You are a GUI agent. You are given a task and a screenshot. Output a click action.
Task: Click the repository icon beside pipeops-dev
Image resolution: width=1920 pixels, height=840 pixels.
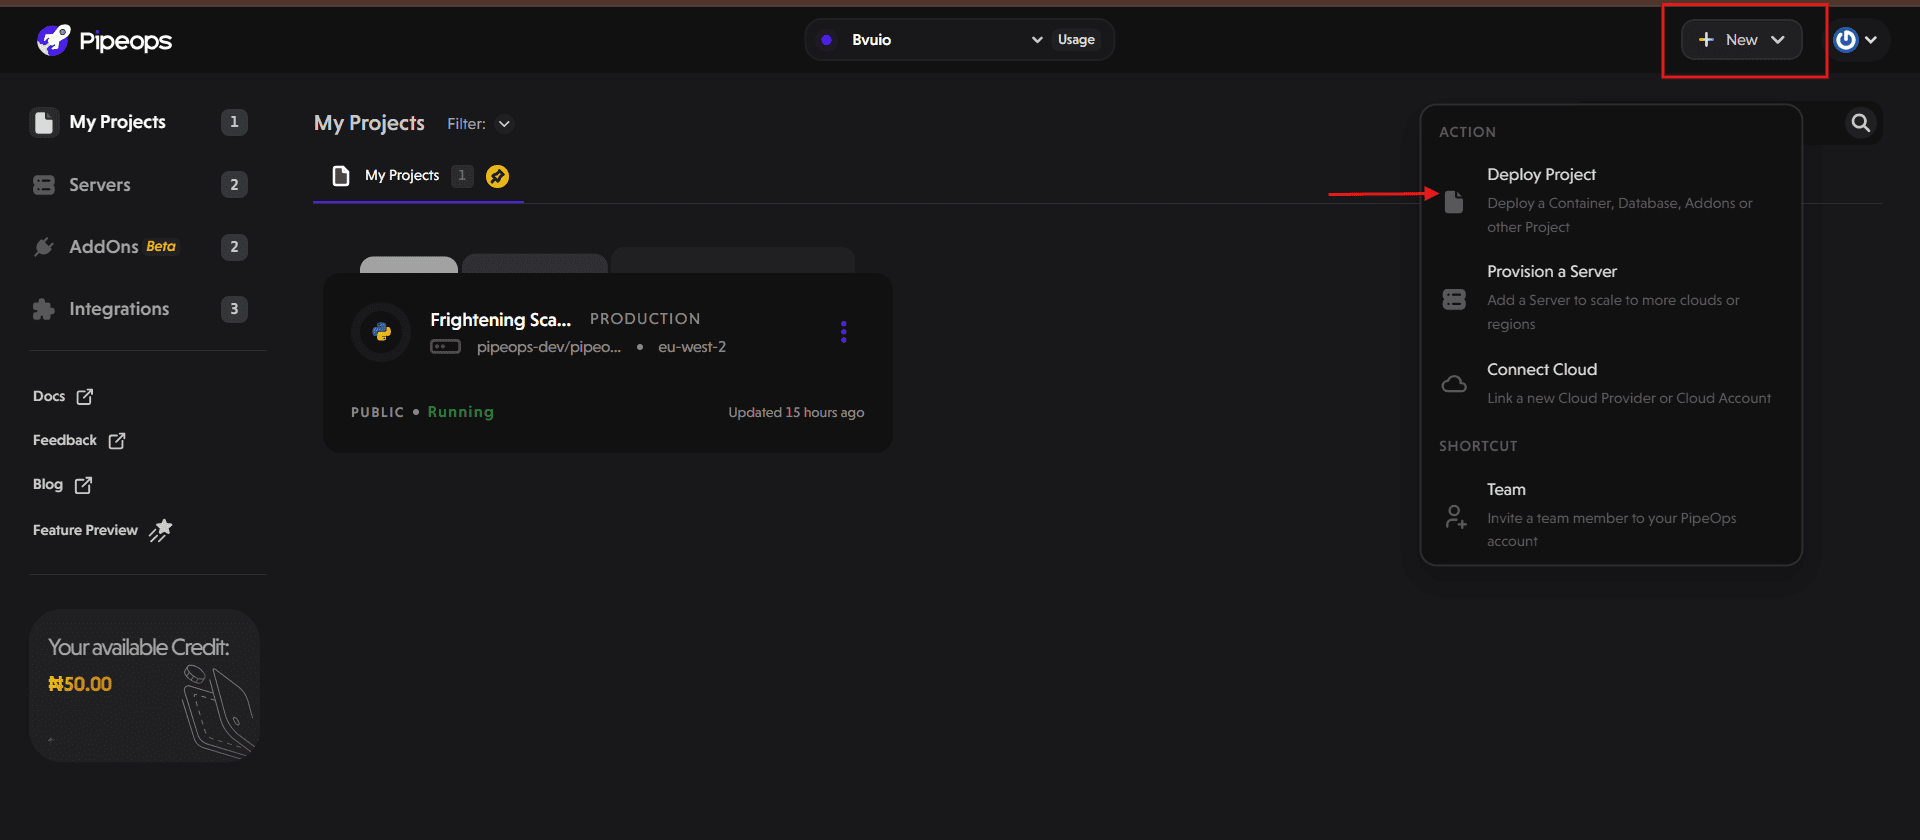(445, 347)
